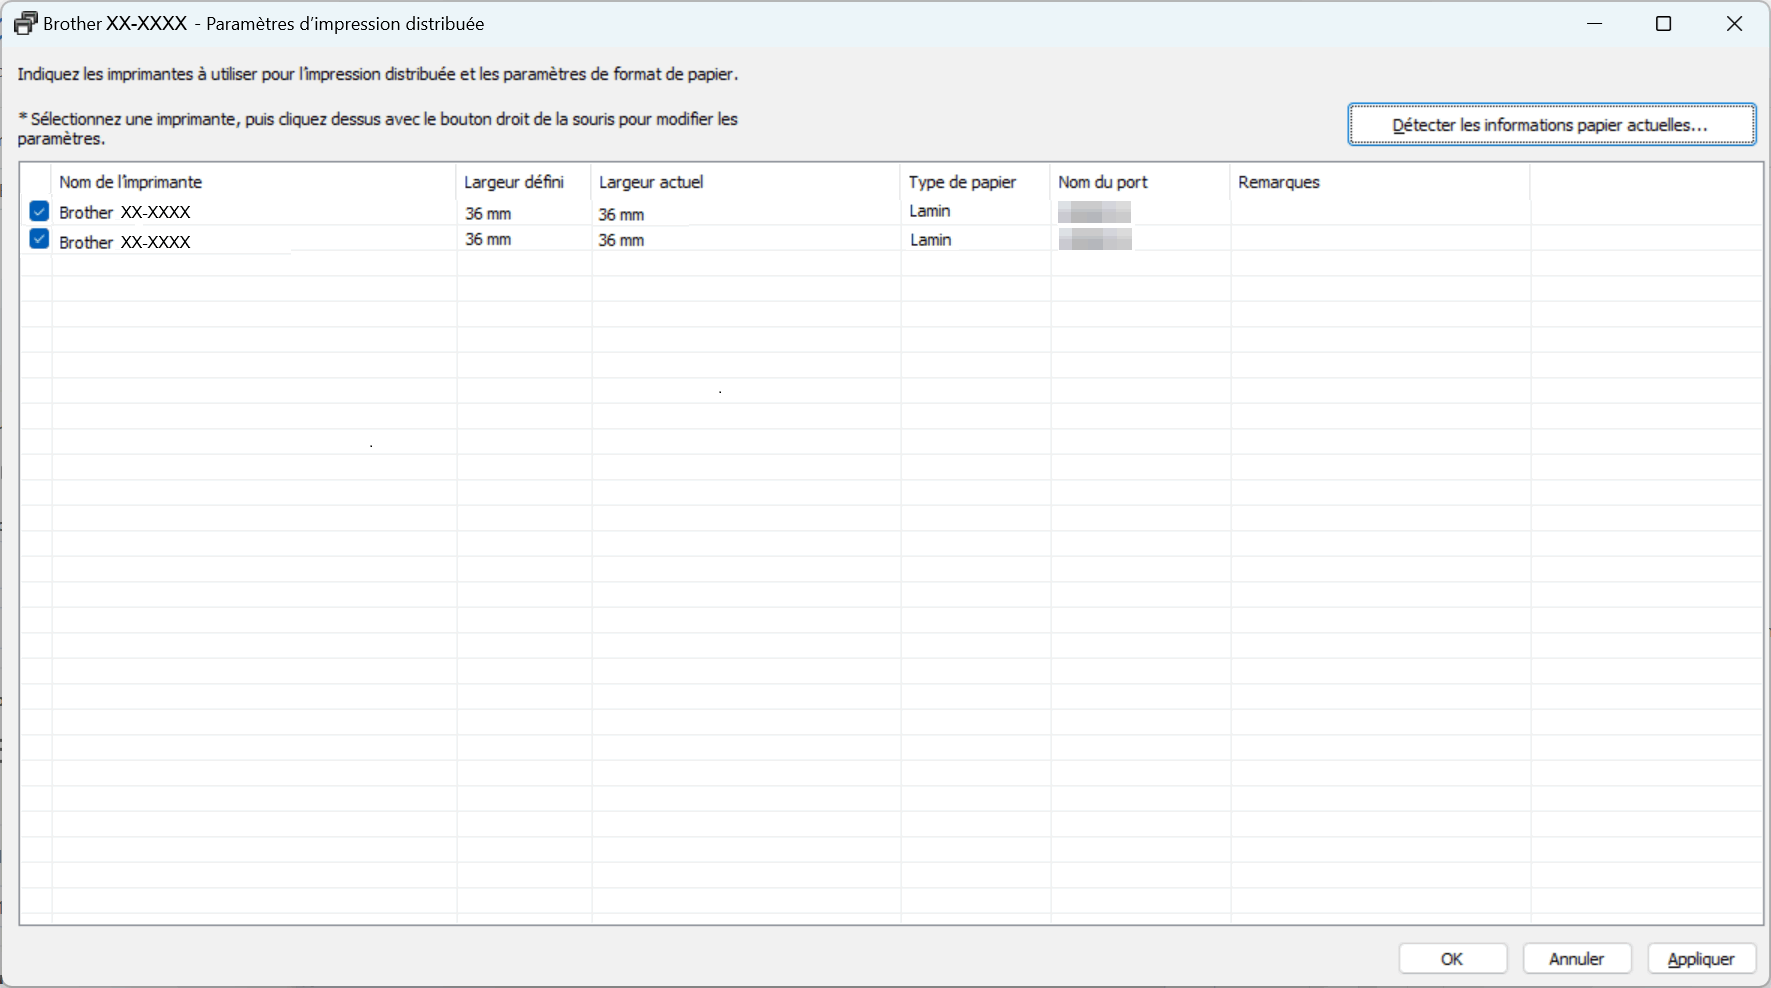Click the Annuler button
1771x988 pixels.
[x=1576, y=958]
